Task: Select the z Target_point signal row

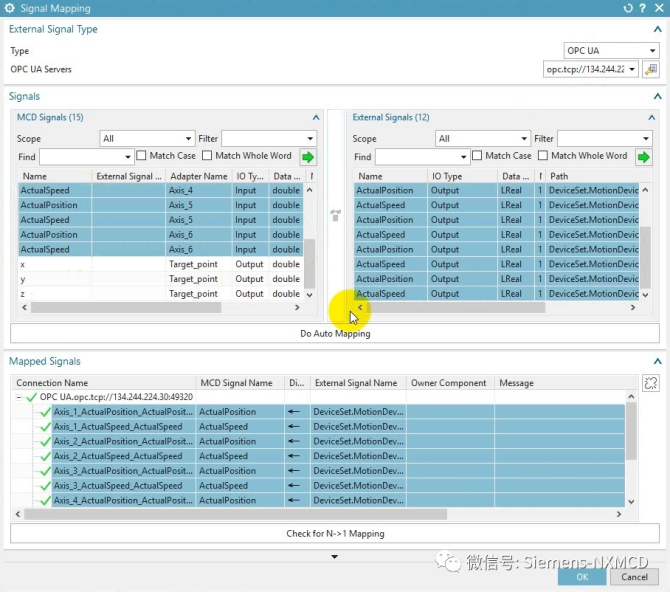Action: point(161,294)
